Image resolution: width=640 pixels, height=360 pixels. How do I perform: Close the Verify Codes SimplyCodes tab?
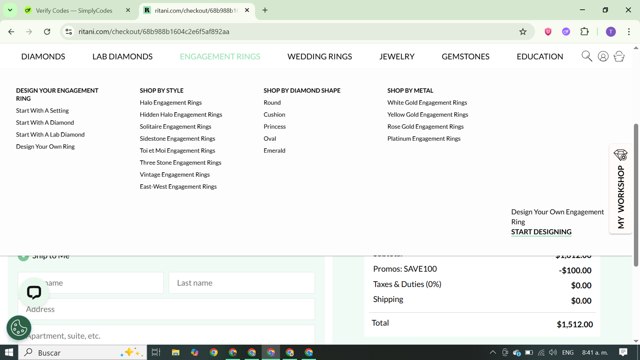coord(128,10)
